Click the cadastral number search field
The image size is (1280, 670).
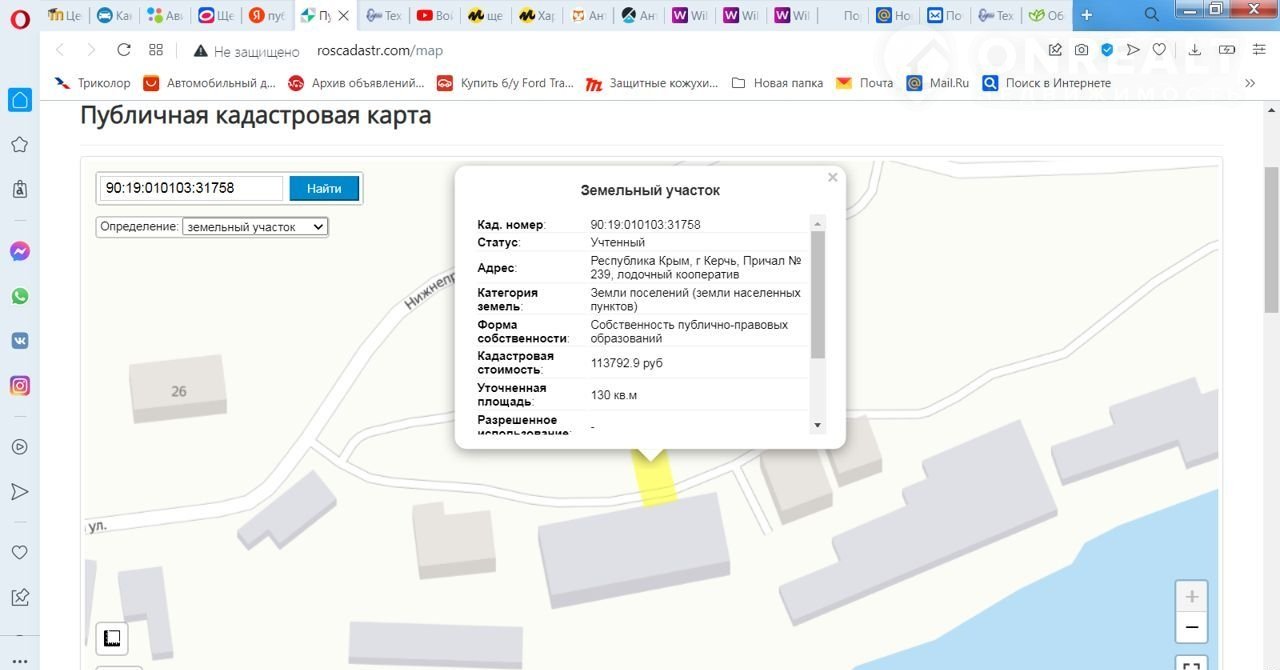click(x=191, y=188)
